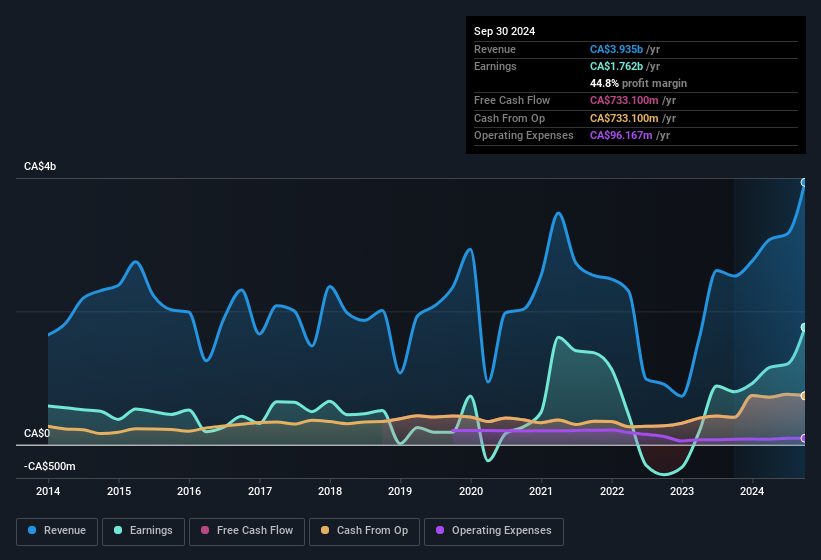Click the orange Cash From Op dot
Screen dimensions: 821x560
coord(326,531)
